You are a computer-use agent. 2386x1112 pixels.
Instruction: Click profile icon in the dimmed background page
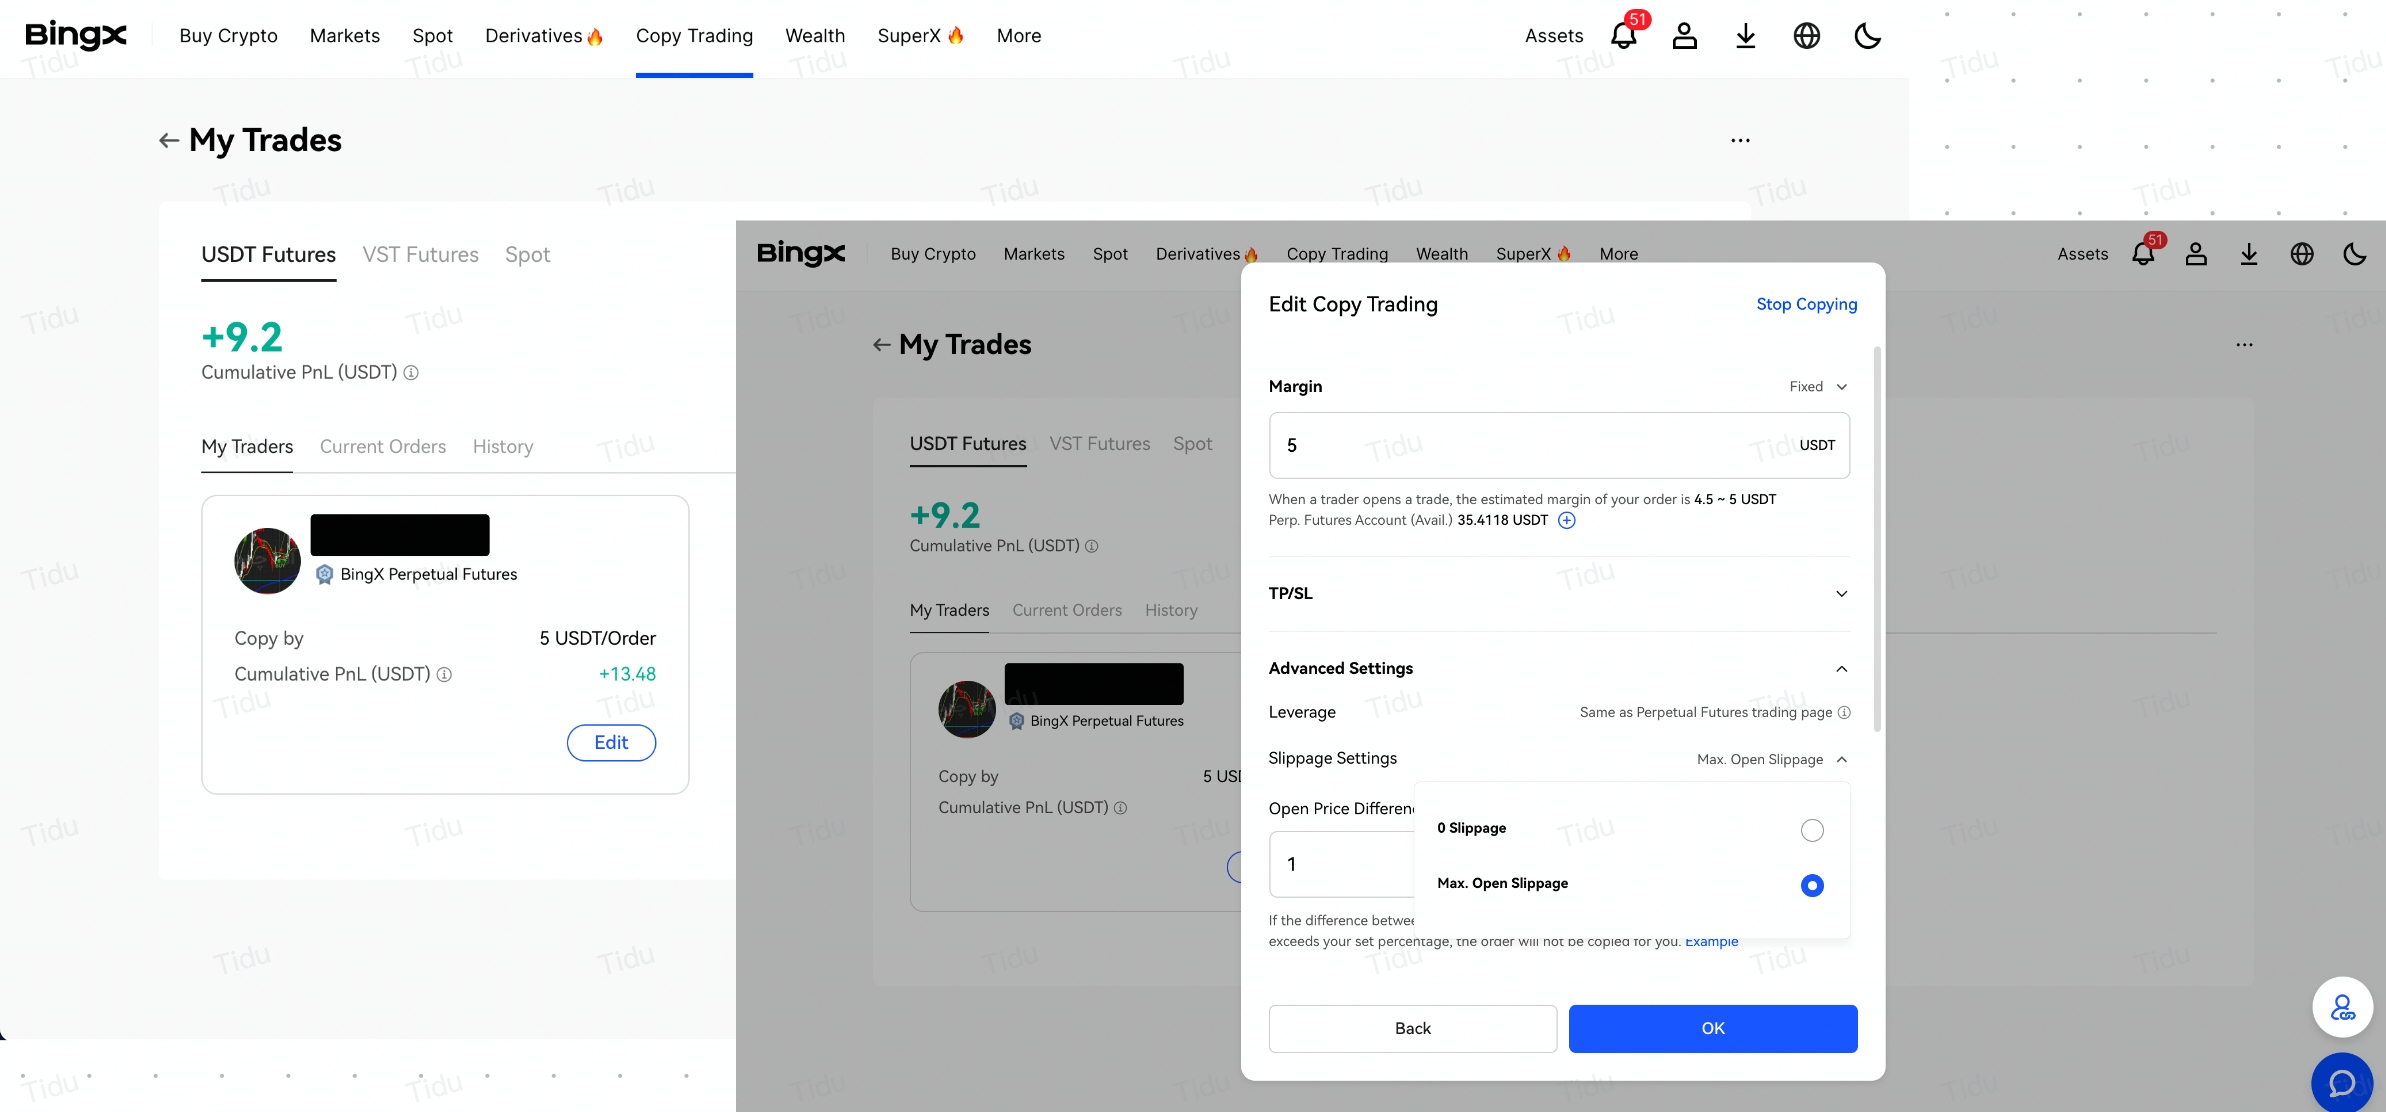2196,254
